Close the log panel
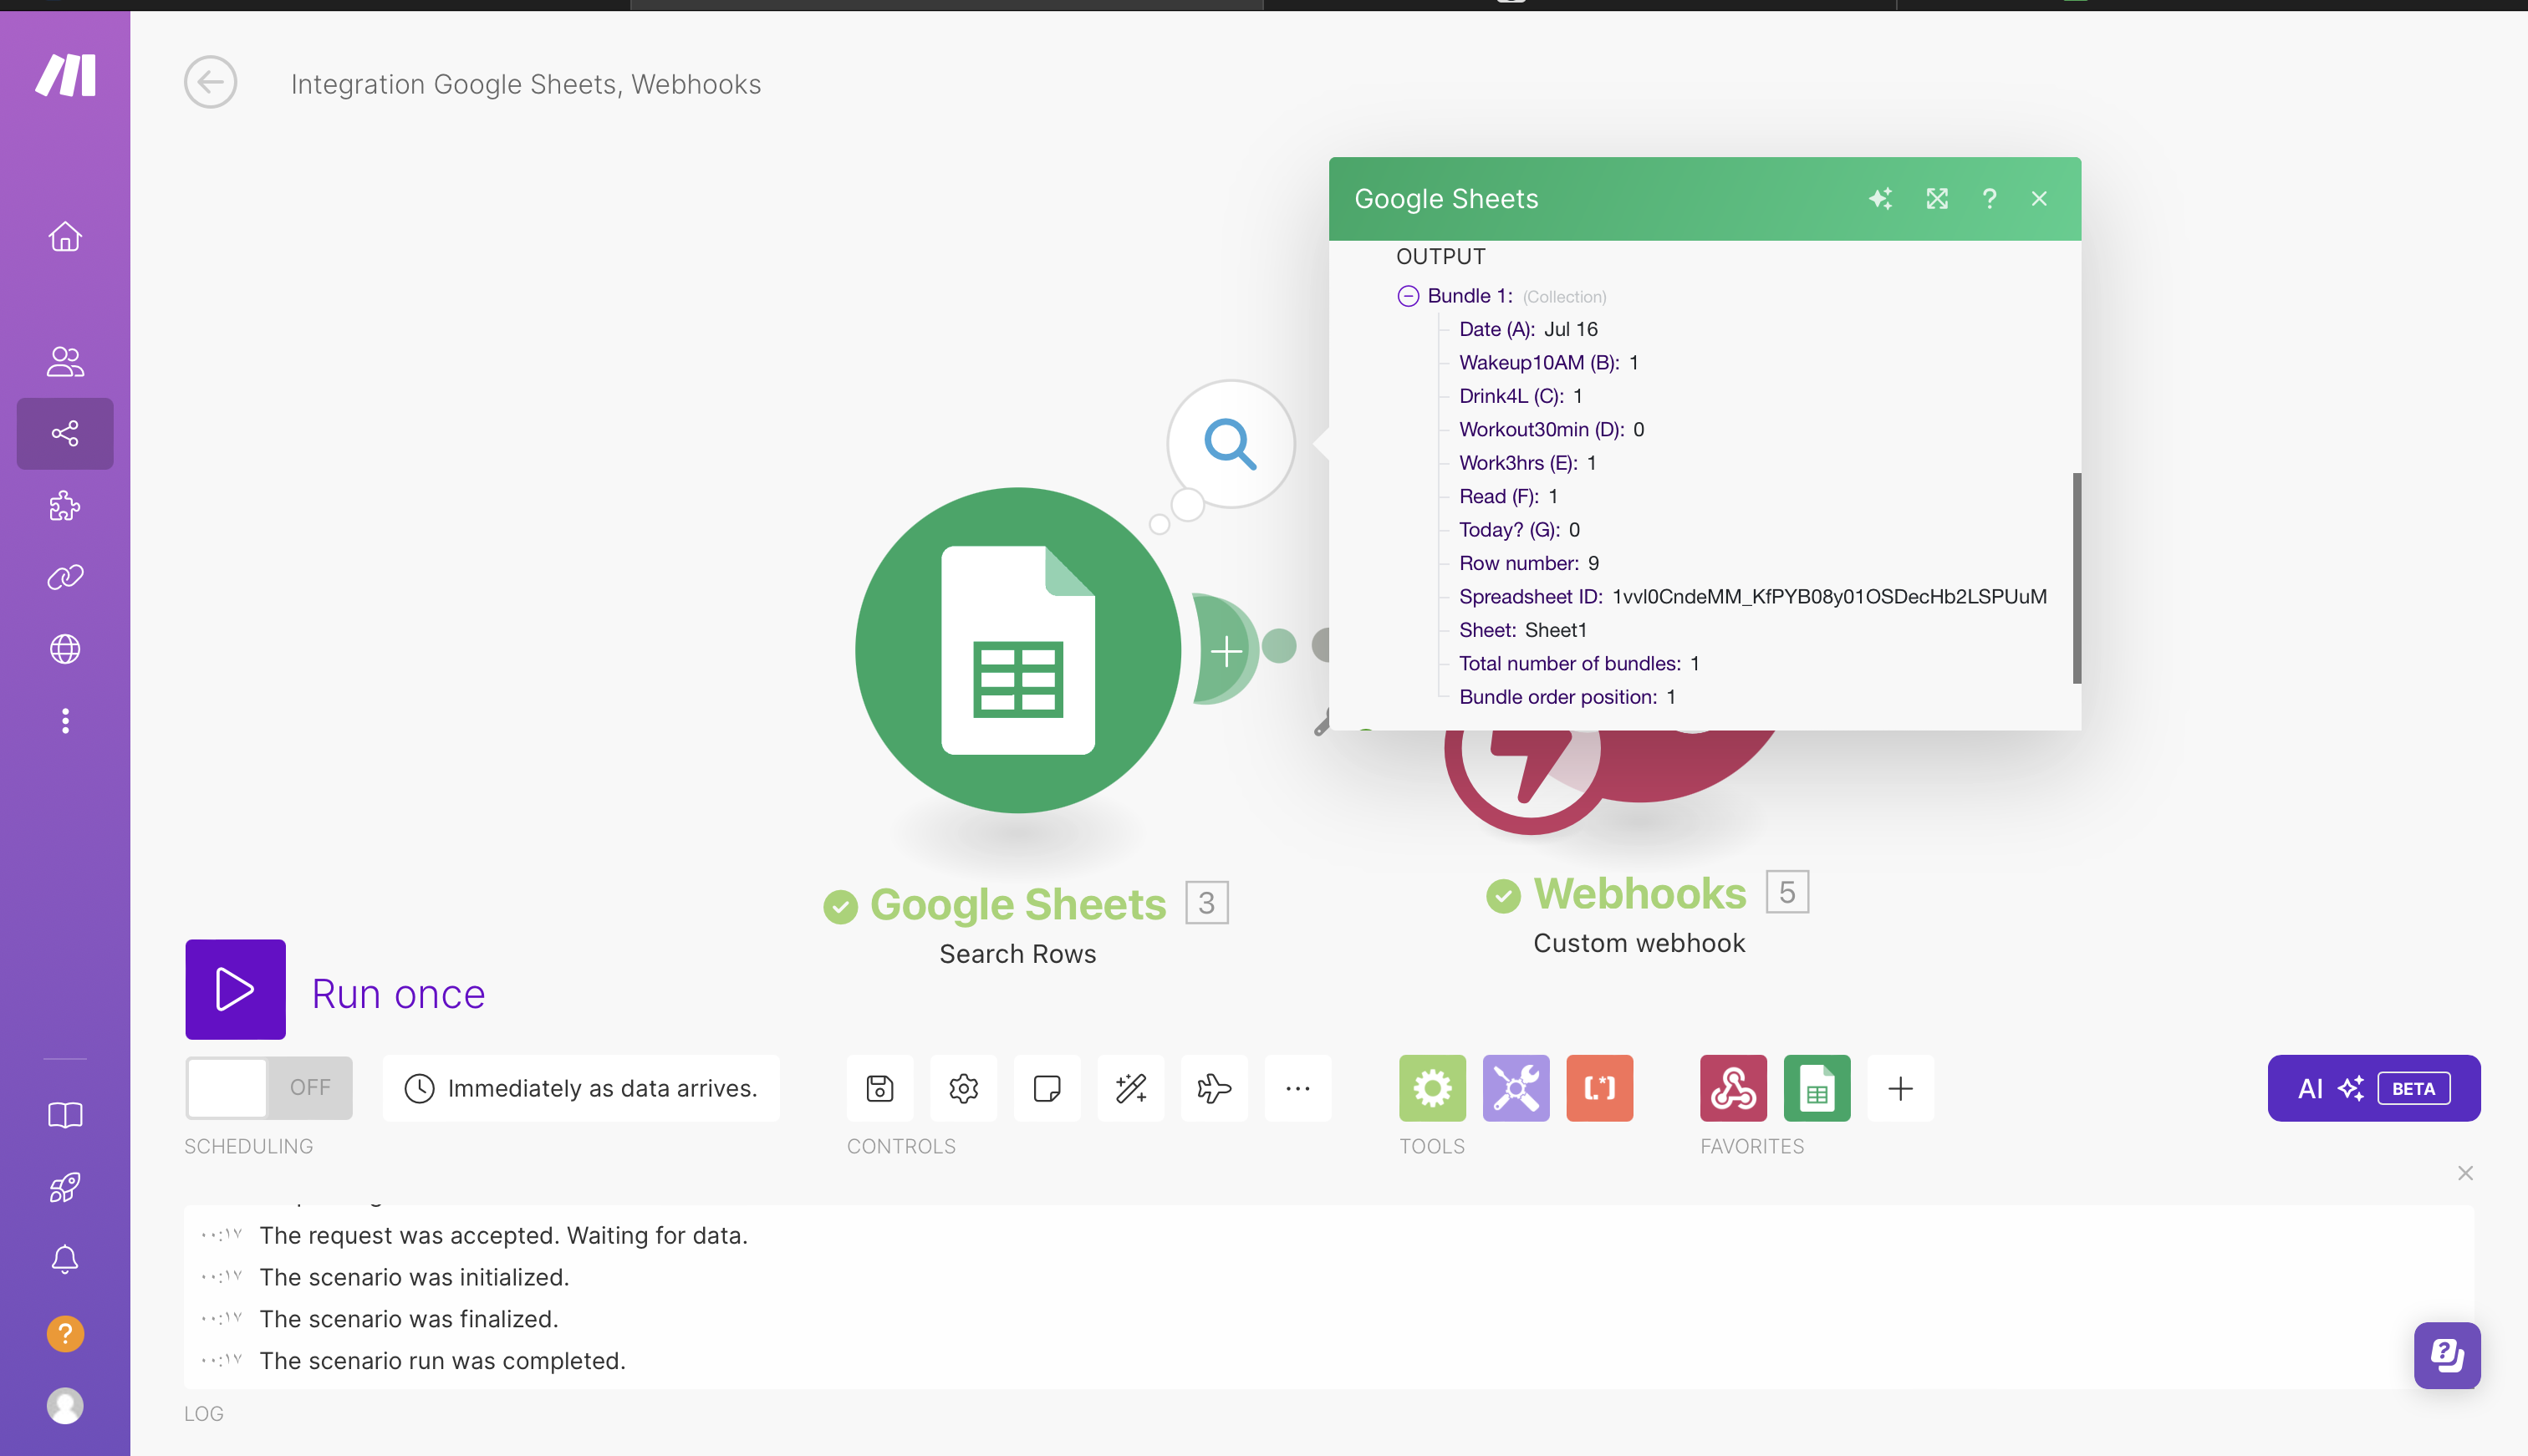The width and height of the screenshot is (2528, 1456). 2465,1173
